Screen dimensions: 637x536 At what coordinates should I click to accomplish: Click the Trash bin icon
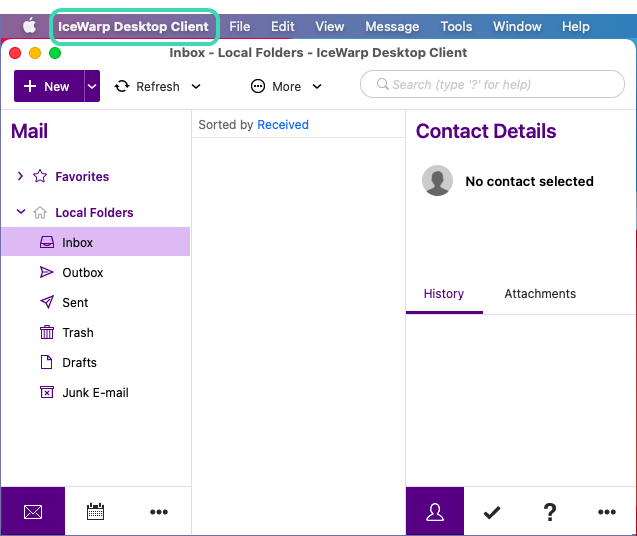(x=47, y=332)
